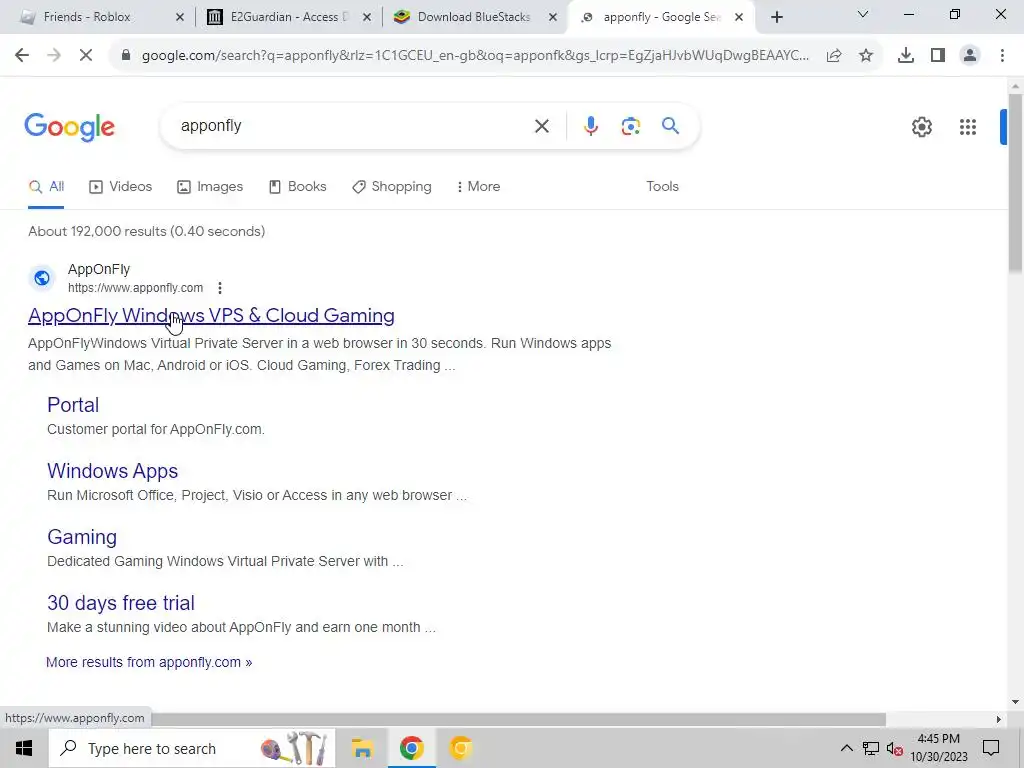1024x768 pixels.
Task: Open the Windows Apps sitelink
Action: (x=112, y=471)
